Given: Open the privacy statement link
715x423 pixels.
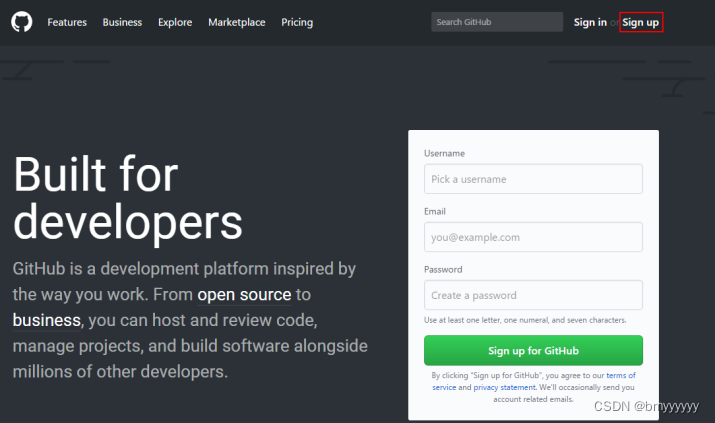Looking at the screenshot, I should coord(505,387).
